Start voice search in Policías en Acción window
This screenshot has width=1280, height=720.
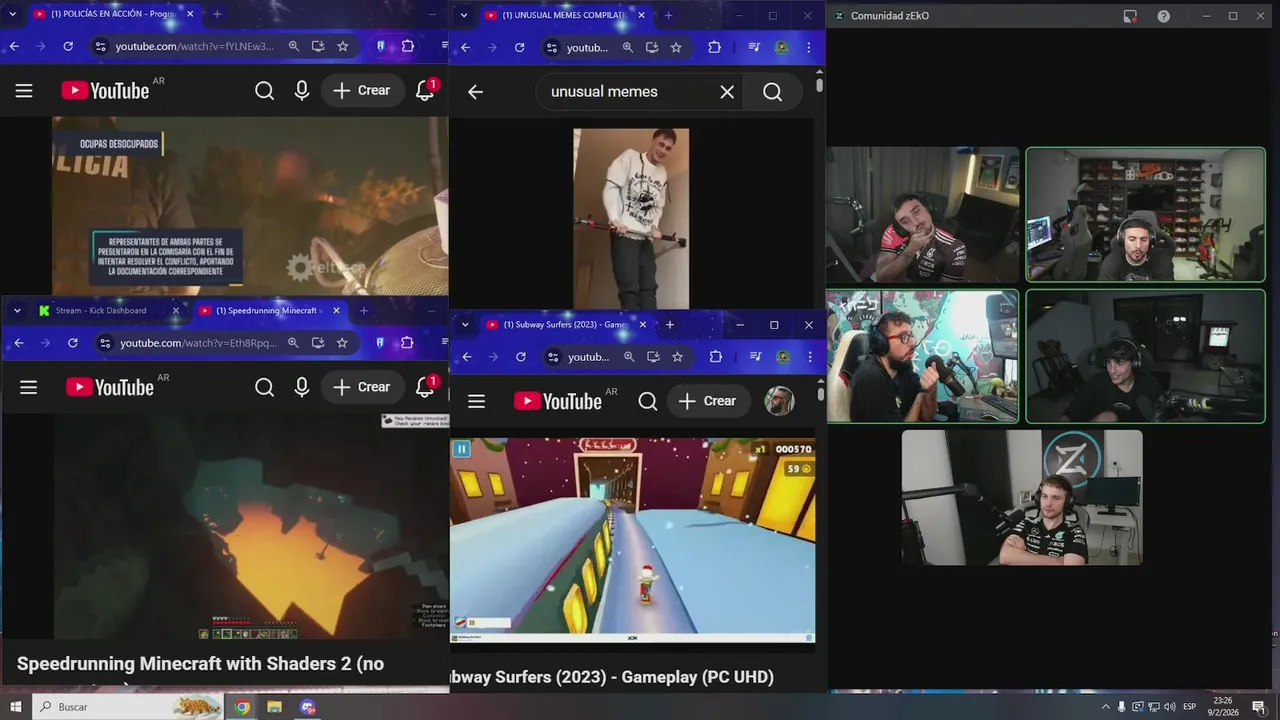click(302, 91)
